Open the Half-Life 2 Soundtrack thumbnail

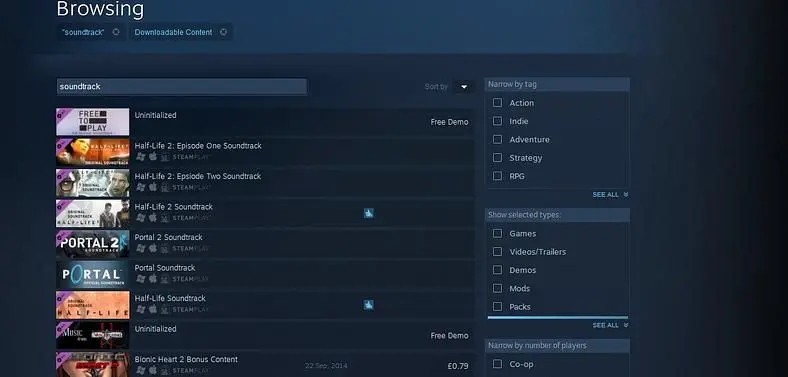tap(92, 214)
